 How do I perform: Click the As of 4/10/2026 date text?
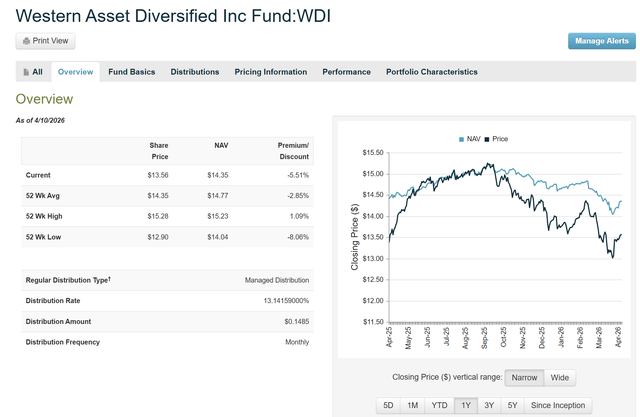pyautogui.click(x=40, y=120)
